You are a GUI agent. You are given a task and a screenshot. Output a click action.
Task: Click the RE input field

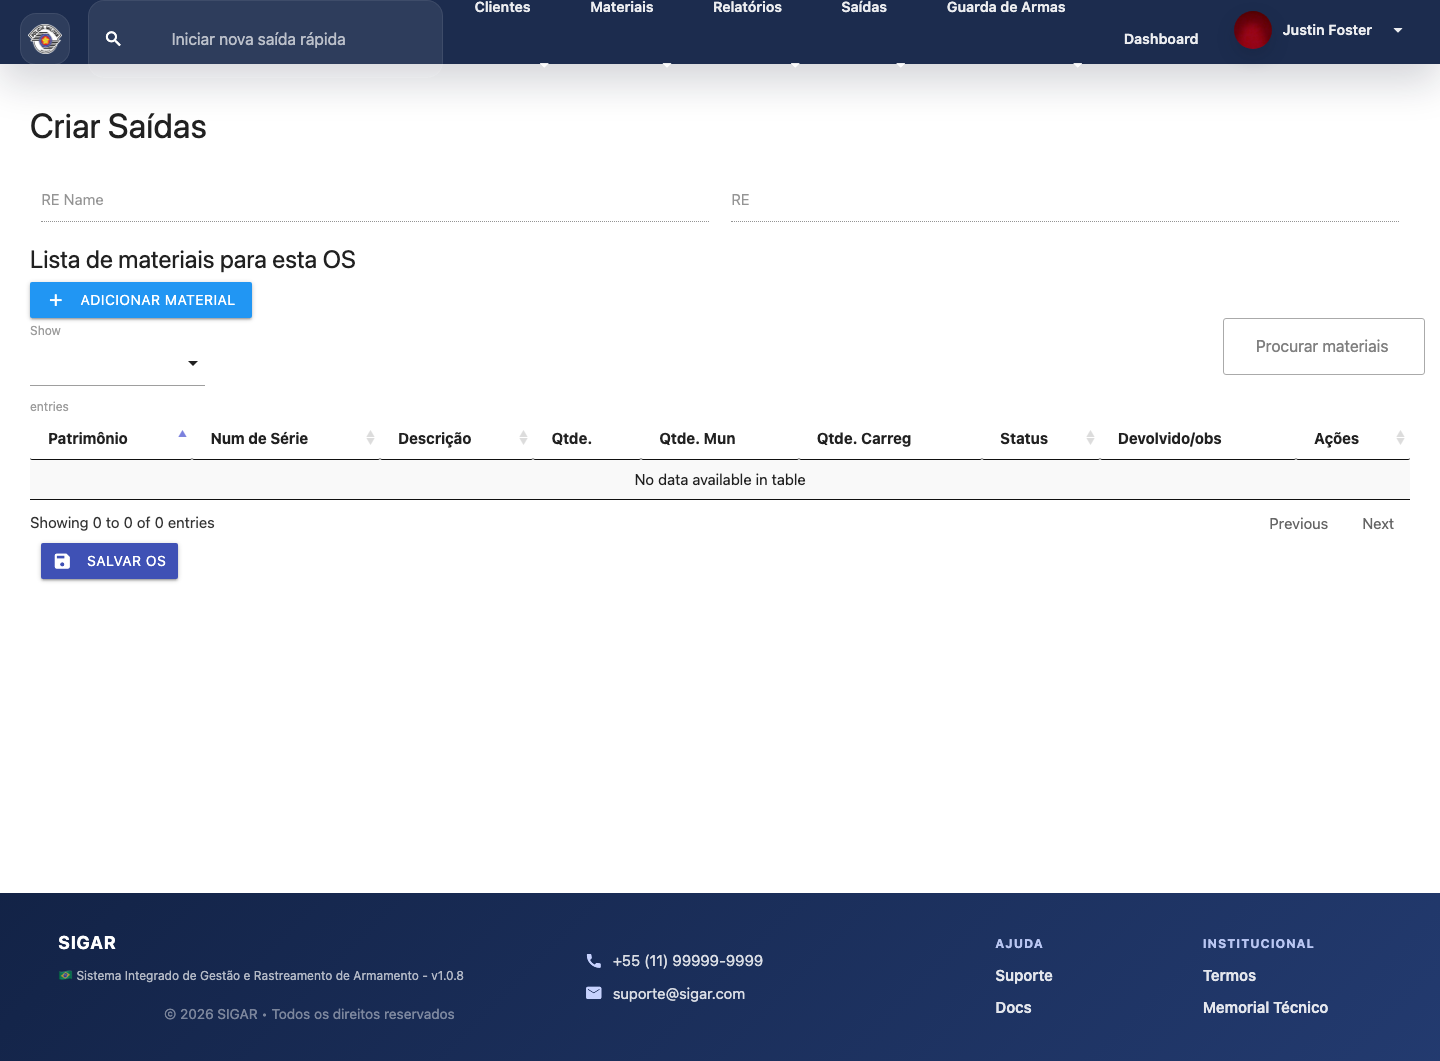[1065, 200]
